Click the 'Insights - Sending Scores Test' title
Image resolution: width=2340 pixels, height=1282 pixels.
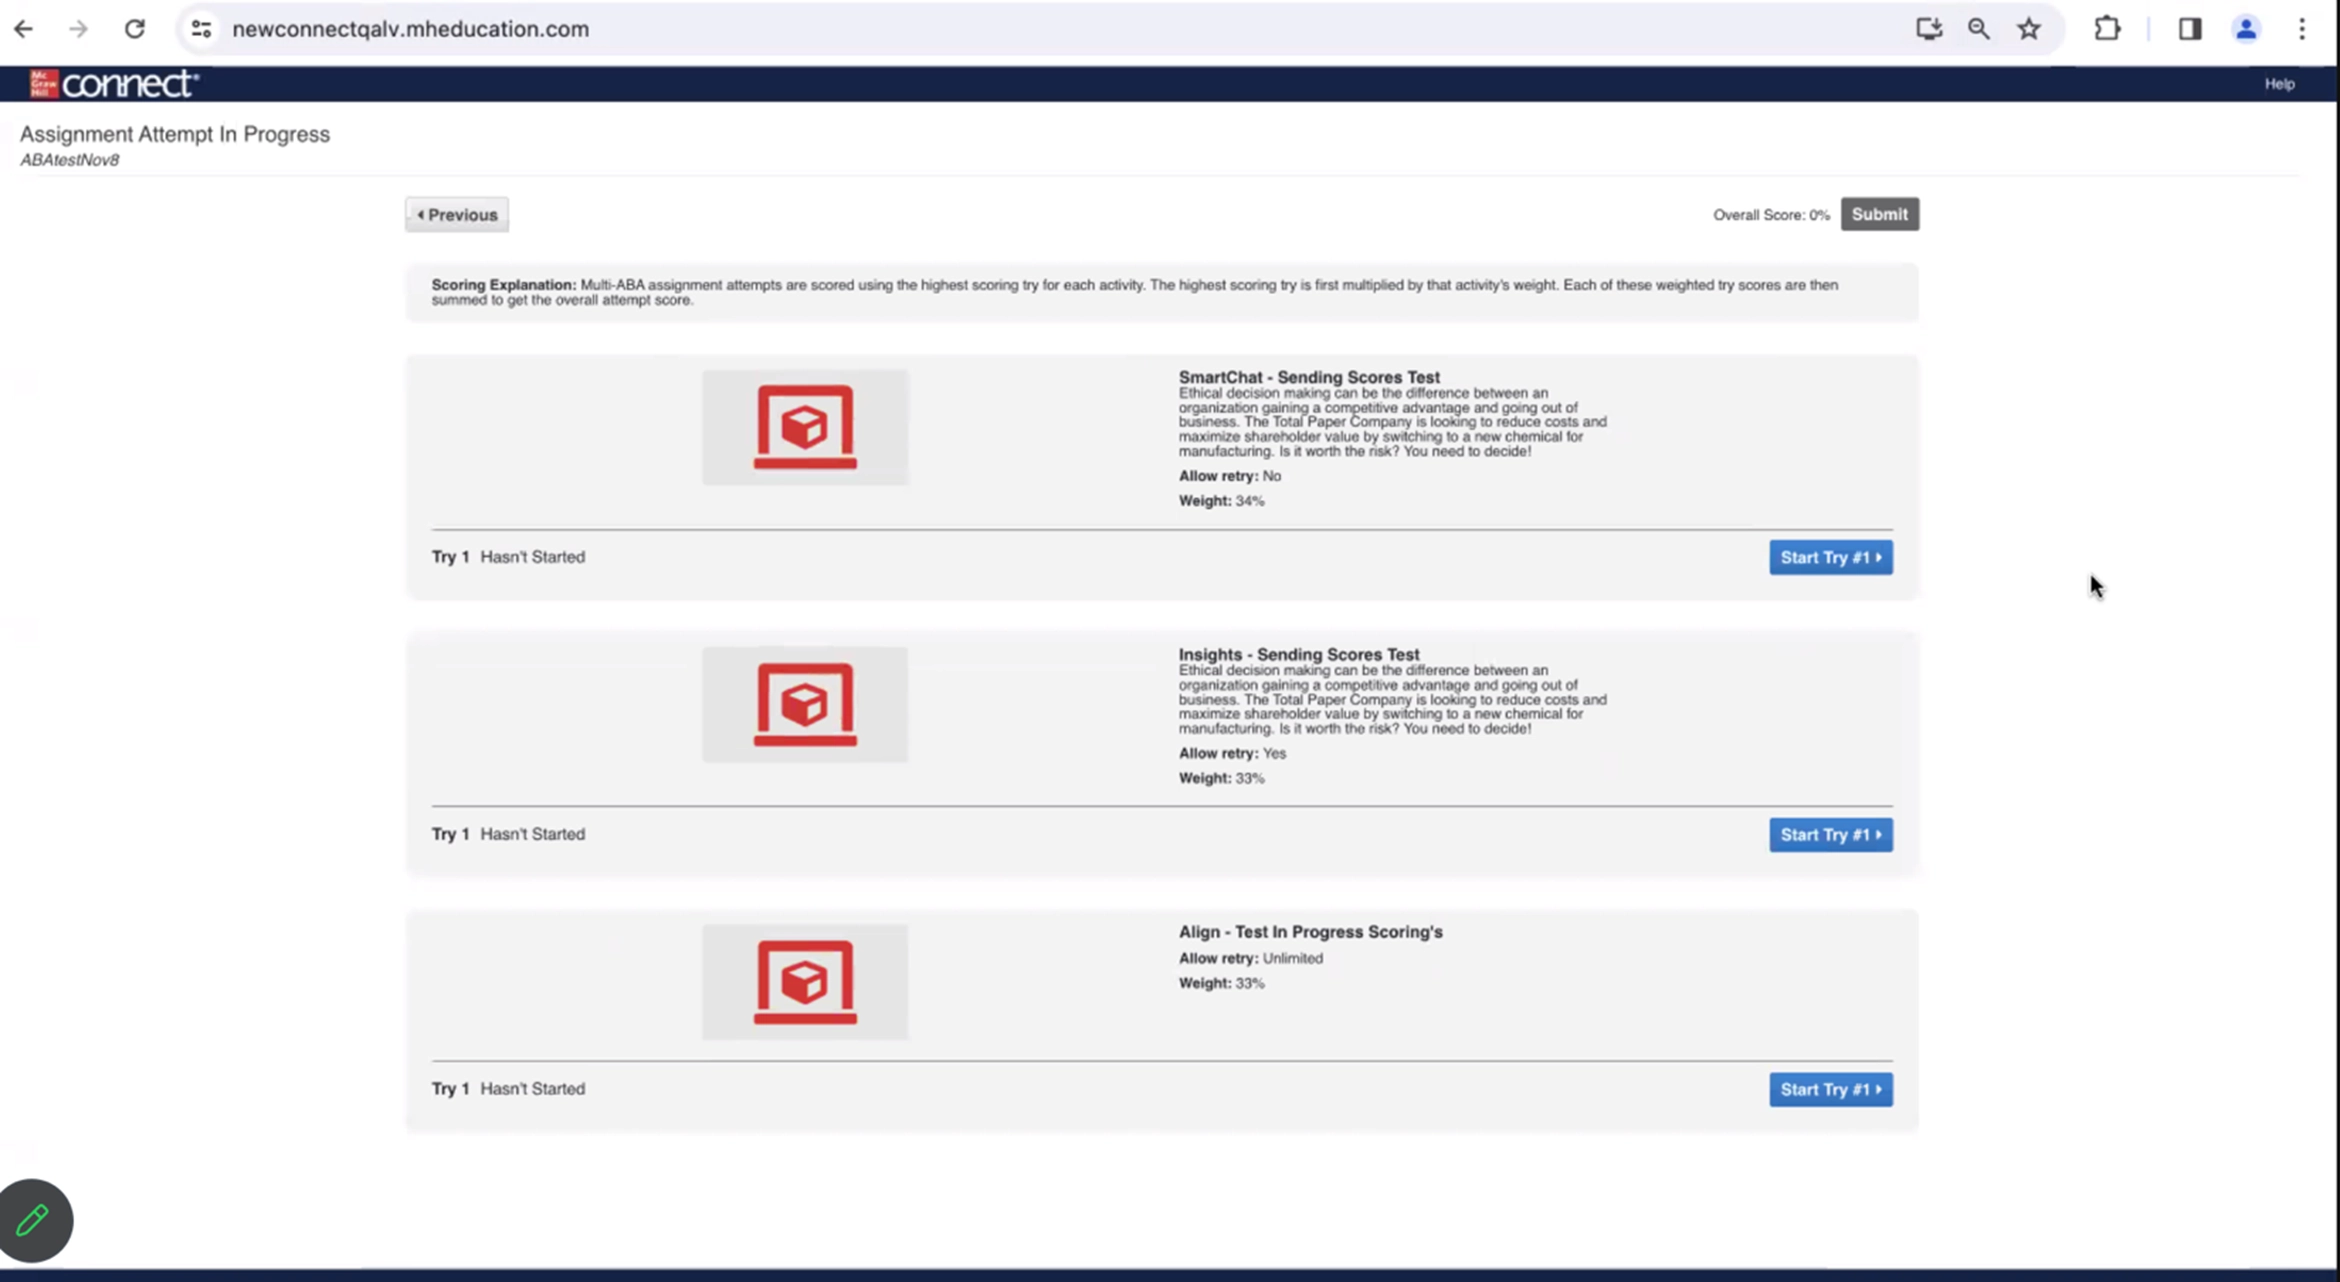click(1299, 654)
